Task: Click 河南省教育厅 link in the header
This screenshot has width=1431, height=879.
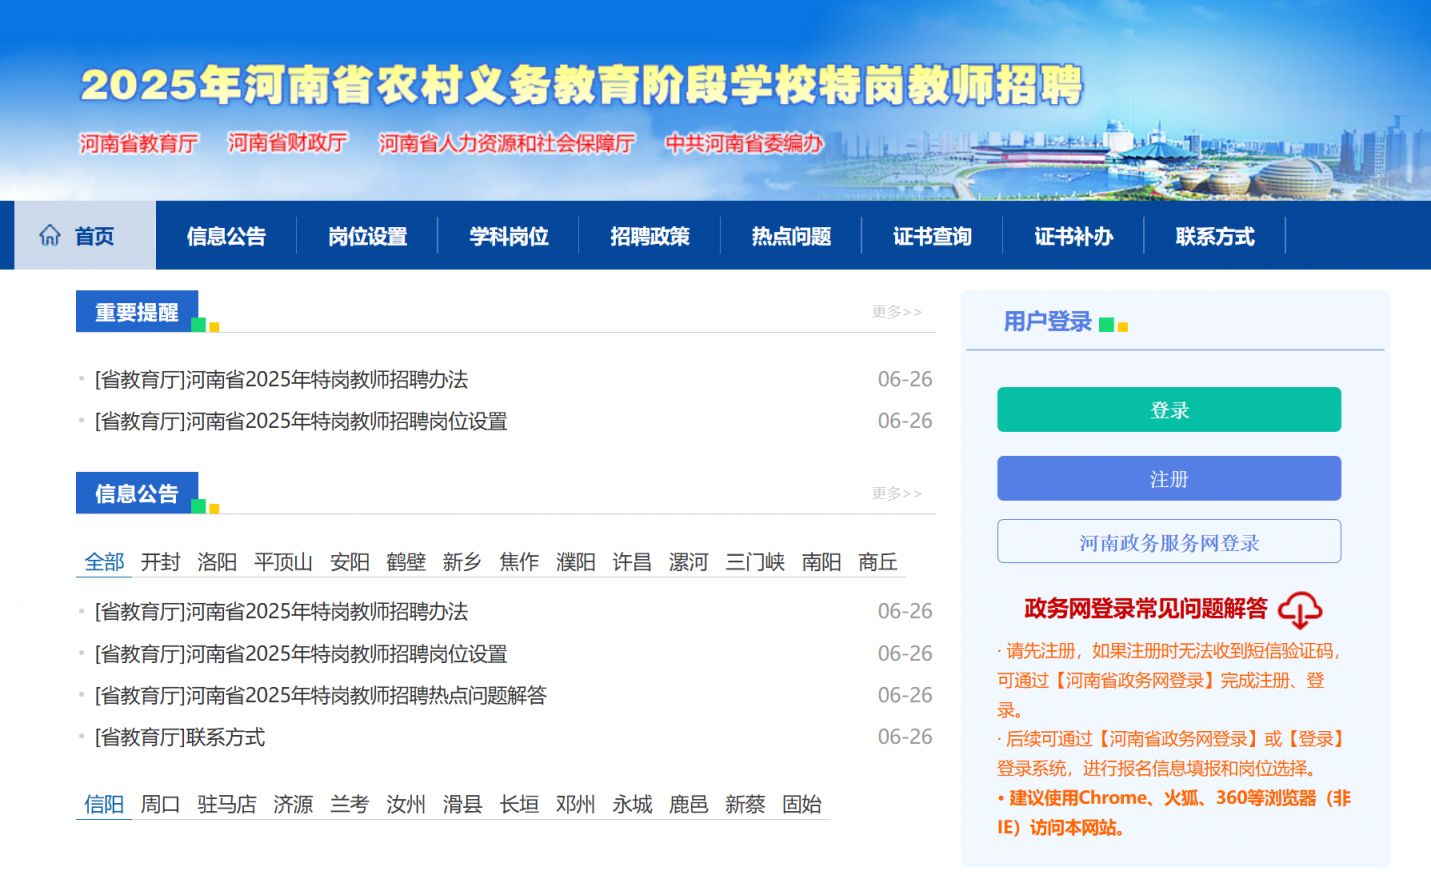Action: coord(139,143)
